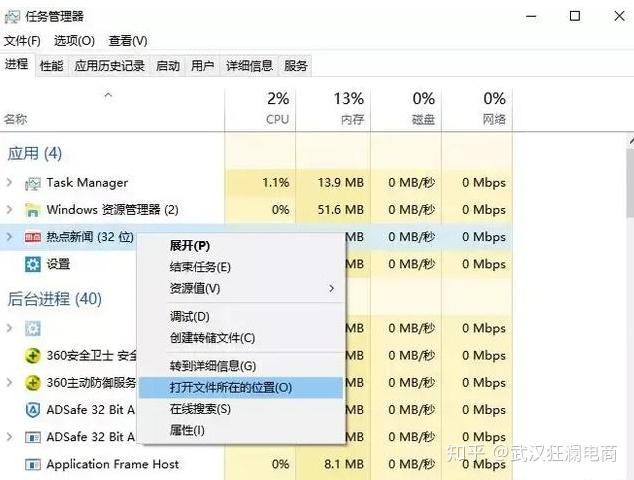Viewport: 634px width, 480px height.
Task: Switch to the 详细信息 tab
Action: [249, 66]
